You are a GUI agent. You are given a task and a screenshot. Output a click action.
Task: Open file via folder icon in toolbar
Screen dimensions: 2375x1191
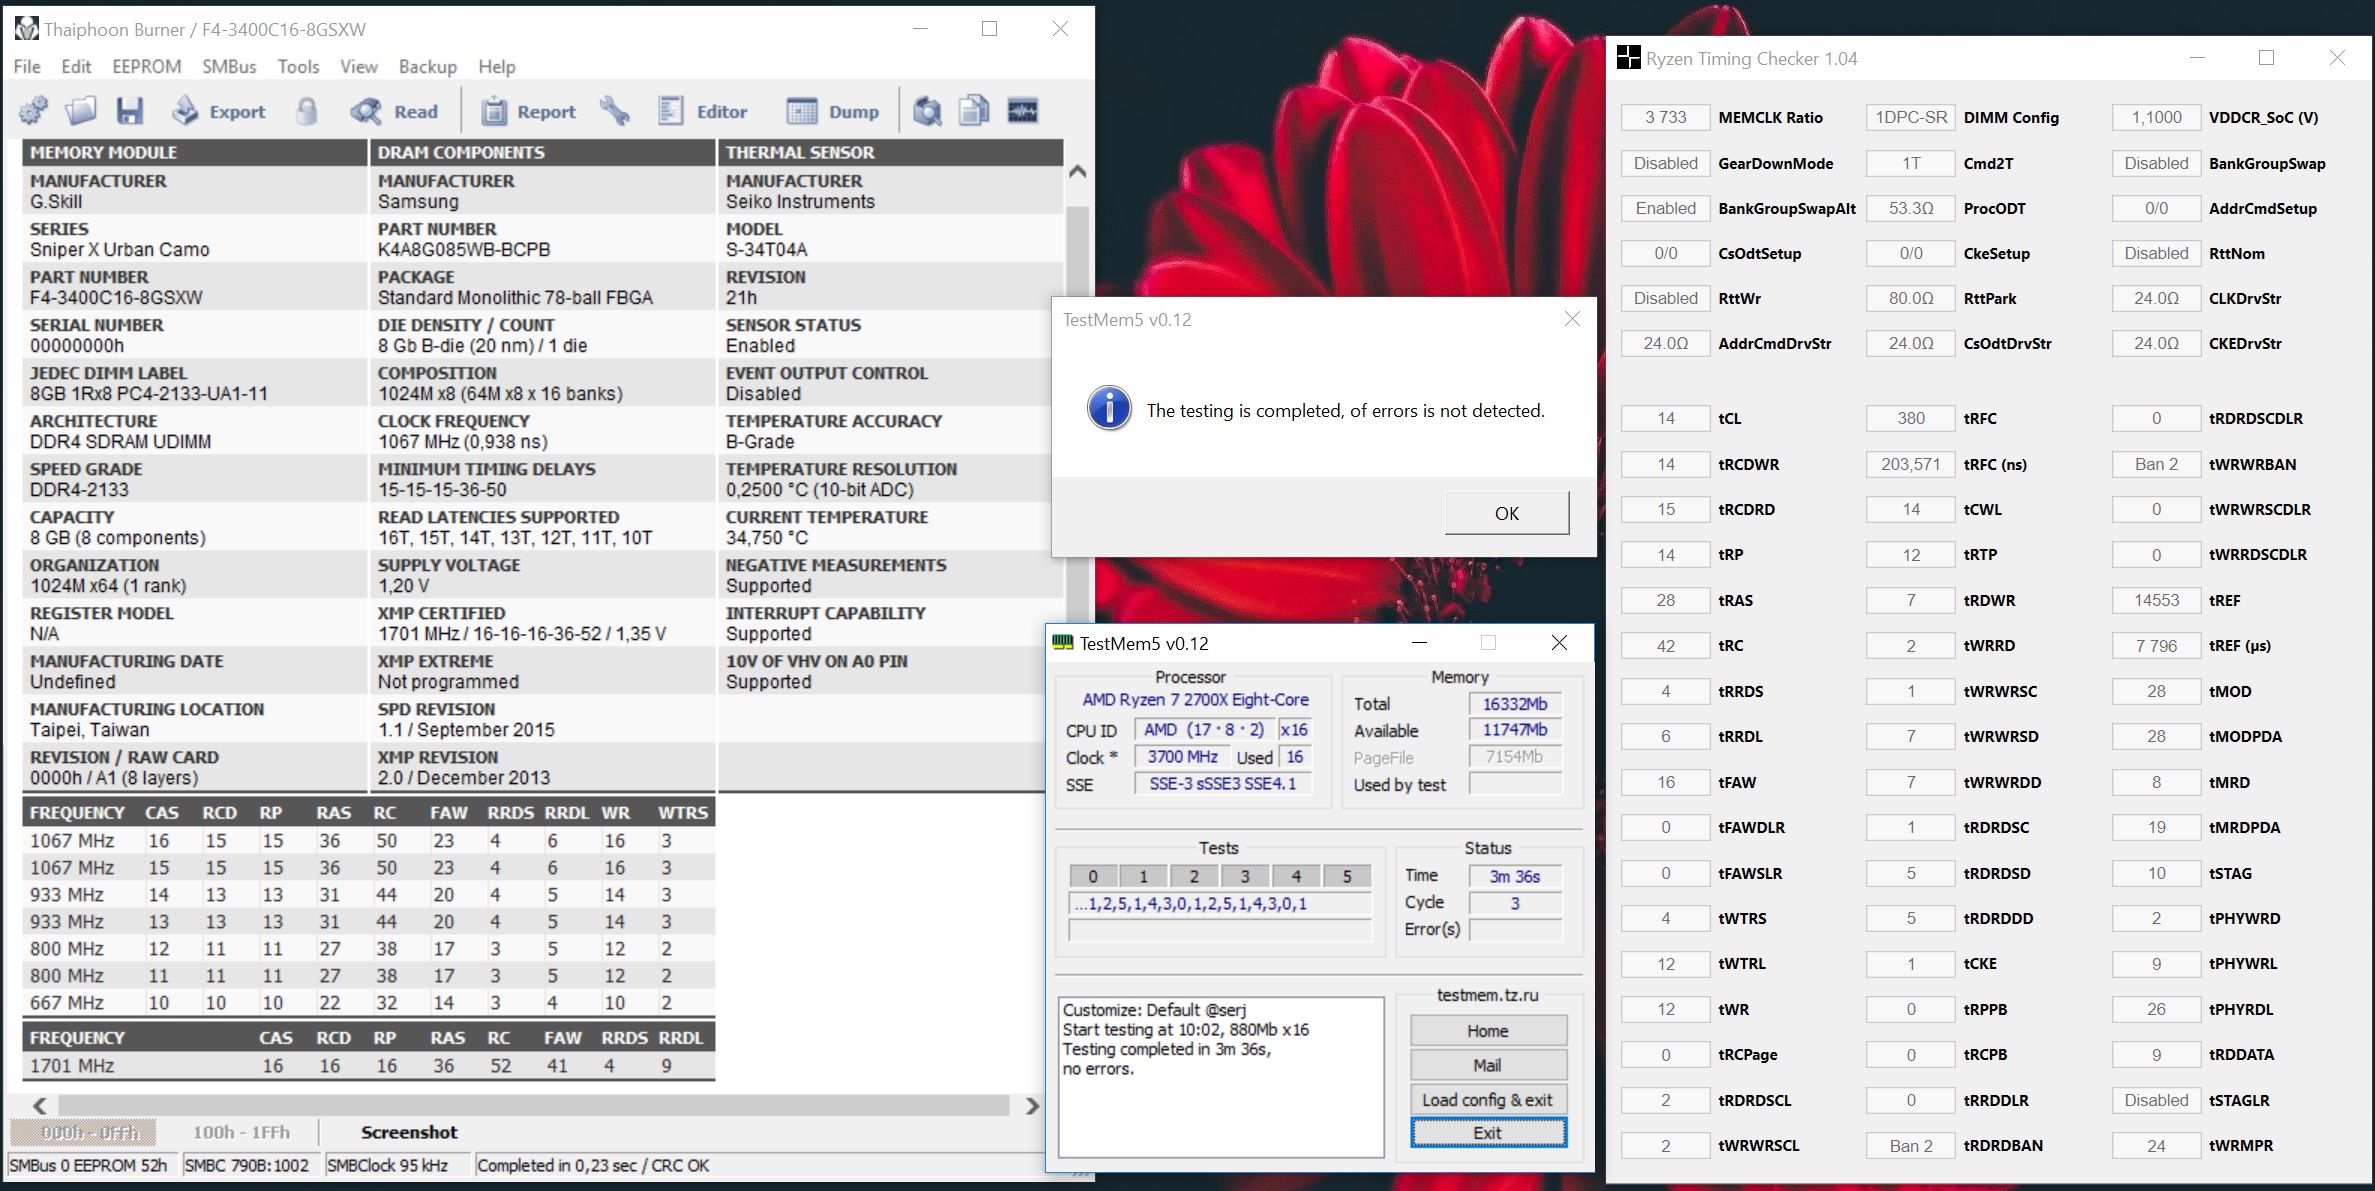(82, 111)
